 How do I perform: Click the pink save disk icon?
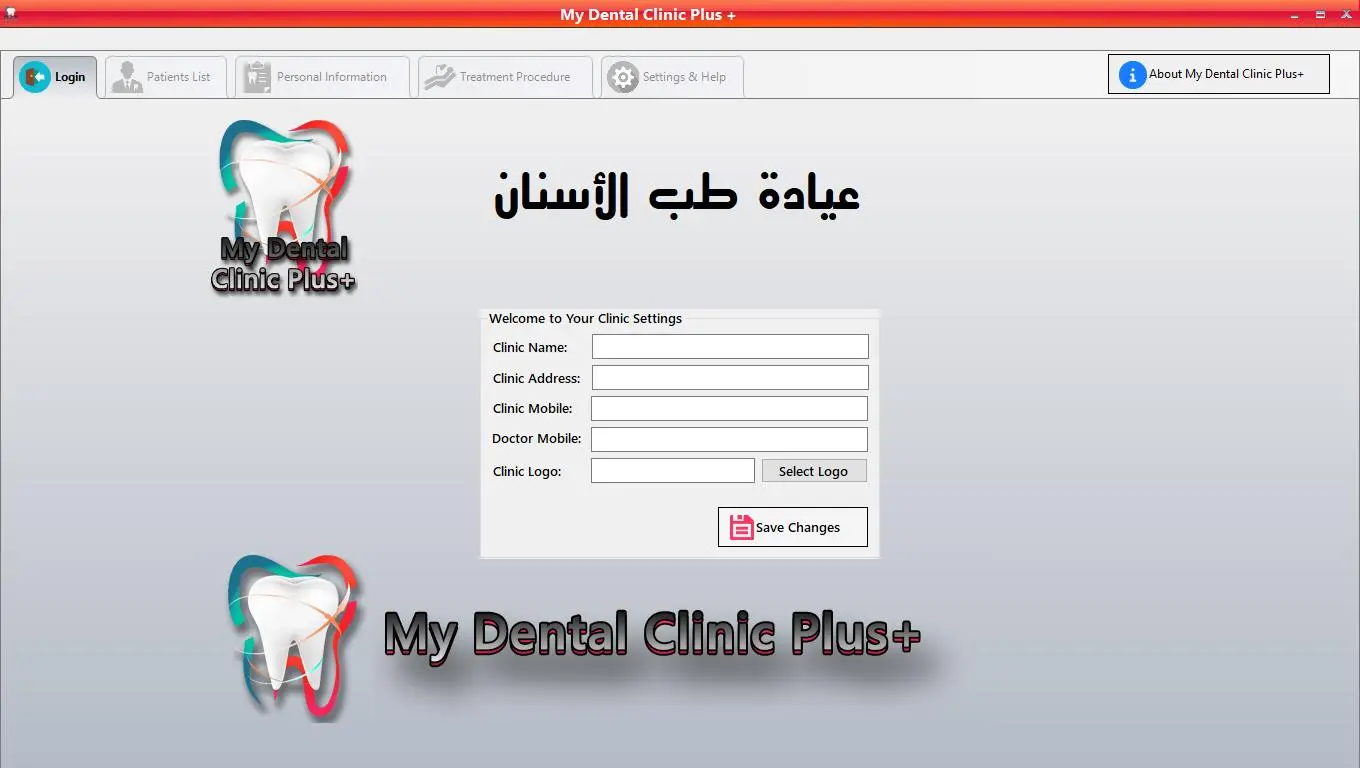click(741, 527)
